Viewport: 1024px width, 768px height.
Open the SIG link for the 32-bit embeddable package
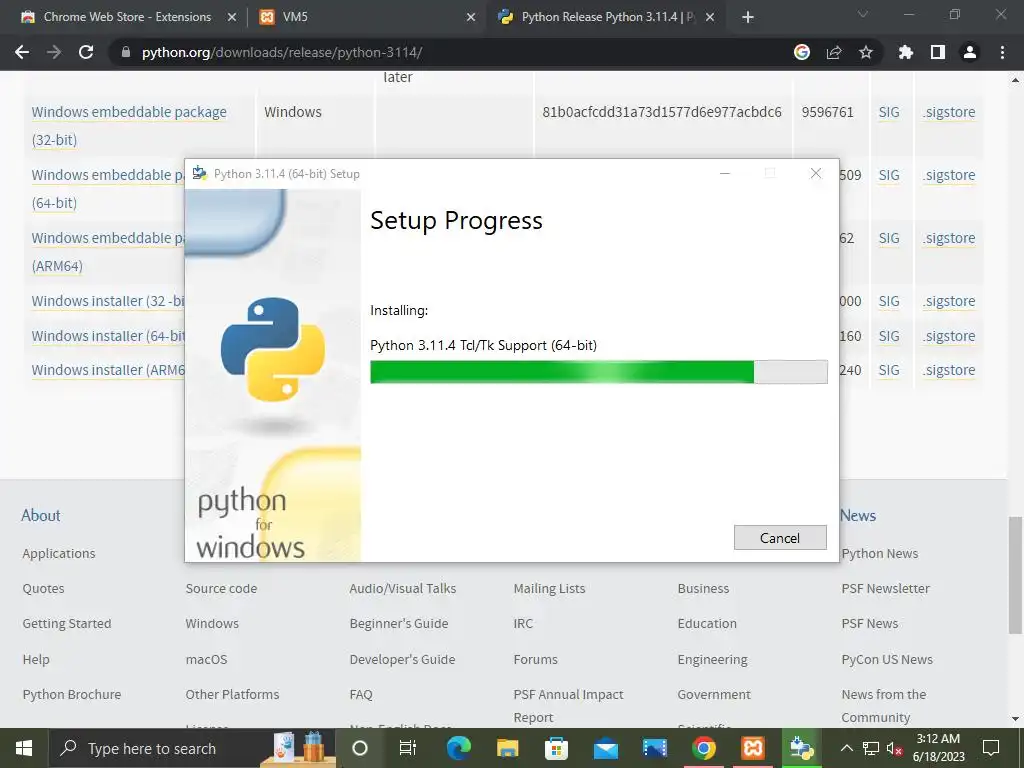pos(889,112)
